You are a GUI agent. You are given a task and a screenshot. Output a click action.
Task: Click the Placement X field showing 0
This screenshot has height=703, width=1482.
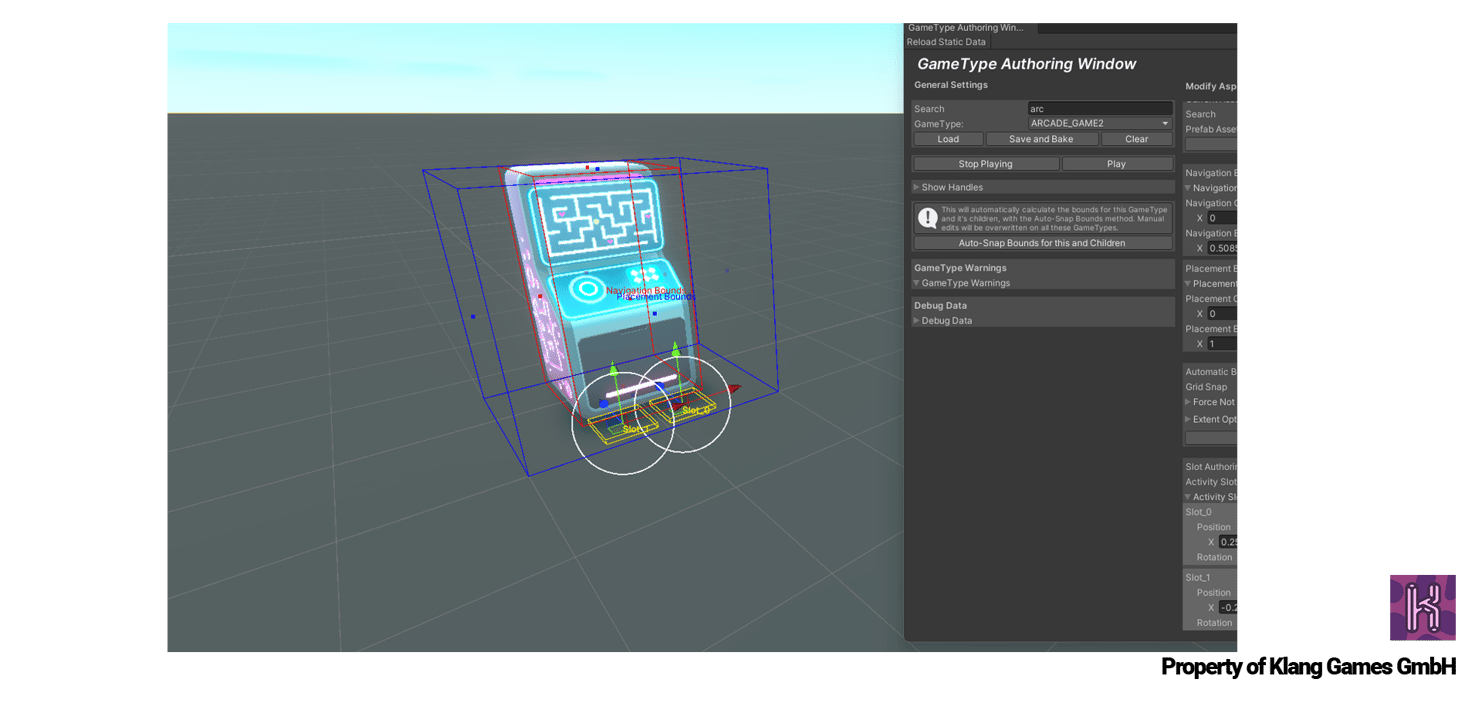pos(1222,314)
